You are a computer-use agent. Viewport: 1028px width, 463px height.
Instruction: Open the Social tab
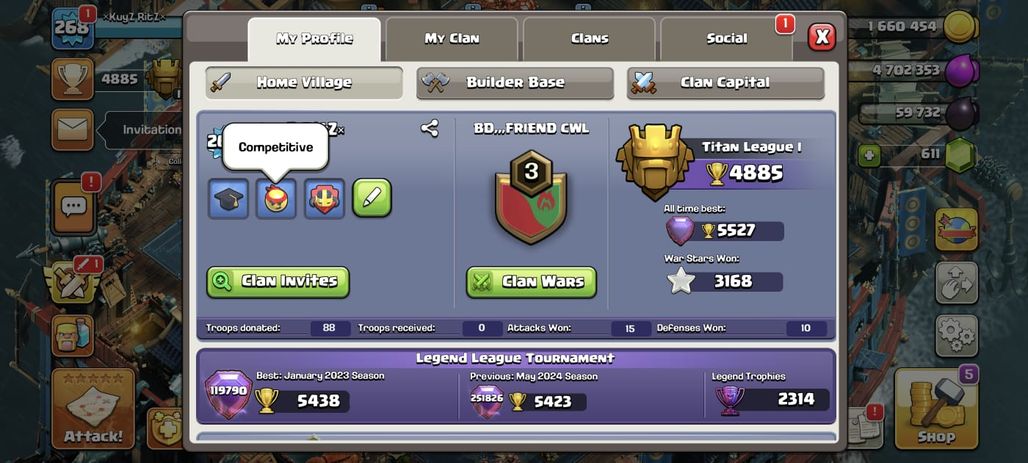pyautogui.click(x=726, y=39)
